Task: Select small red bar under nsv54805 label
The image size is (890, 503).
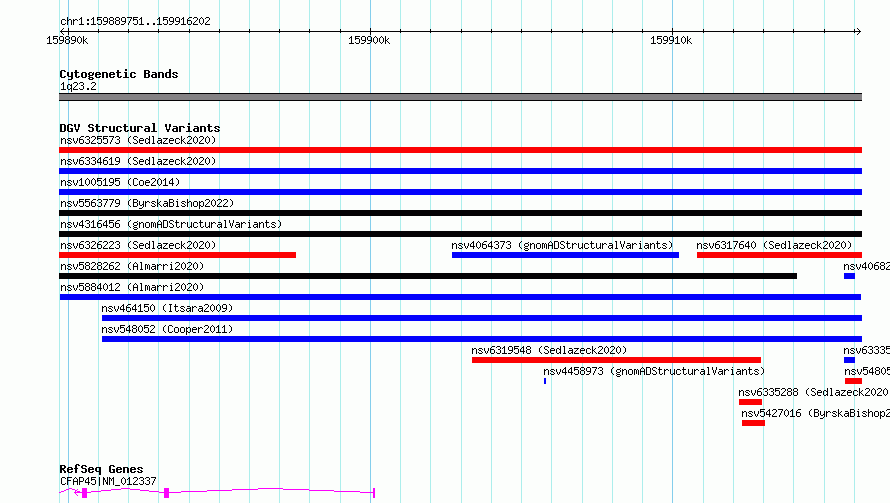Action: click(853, 381)
